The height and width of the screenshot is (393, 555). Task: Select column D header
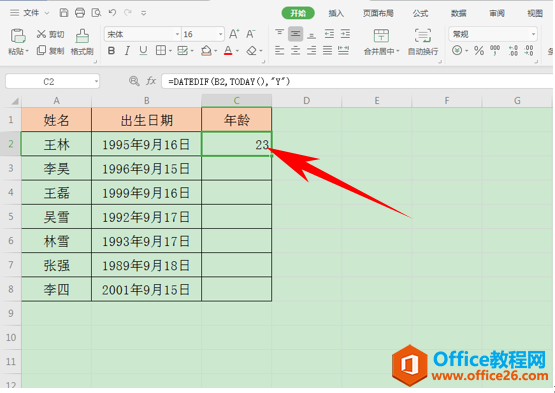[307, 101]
